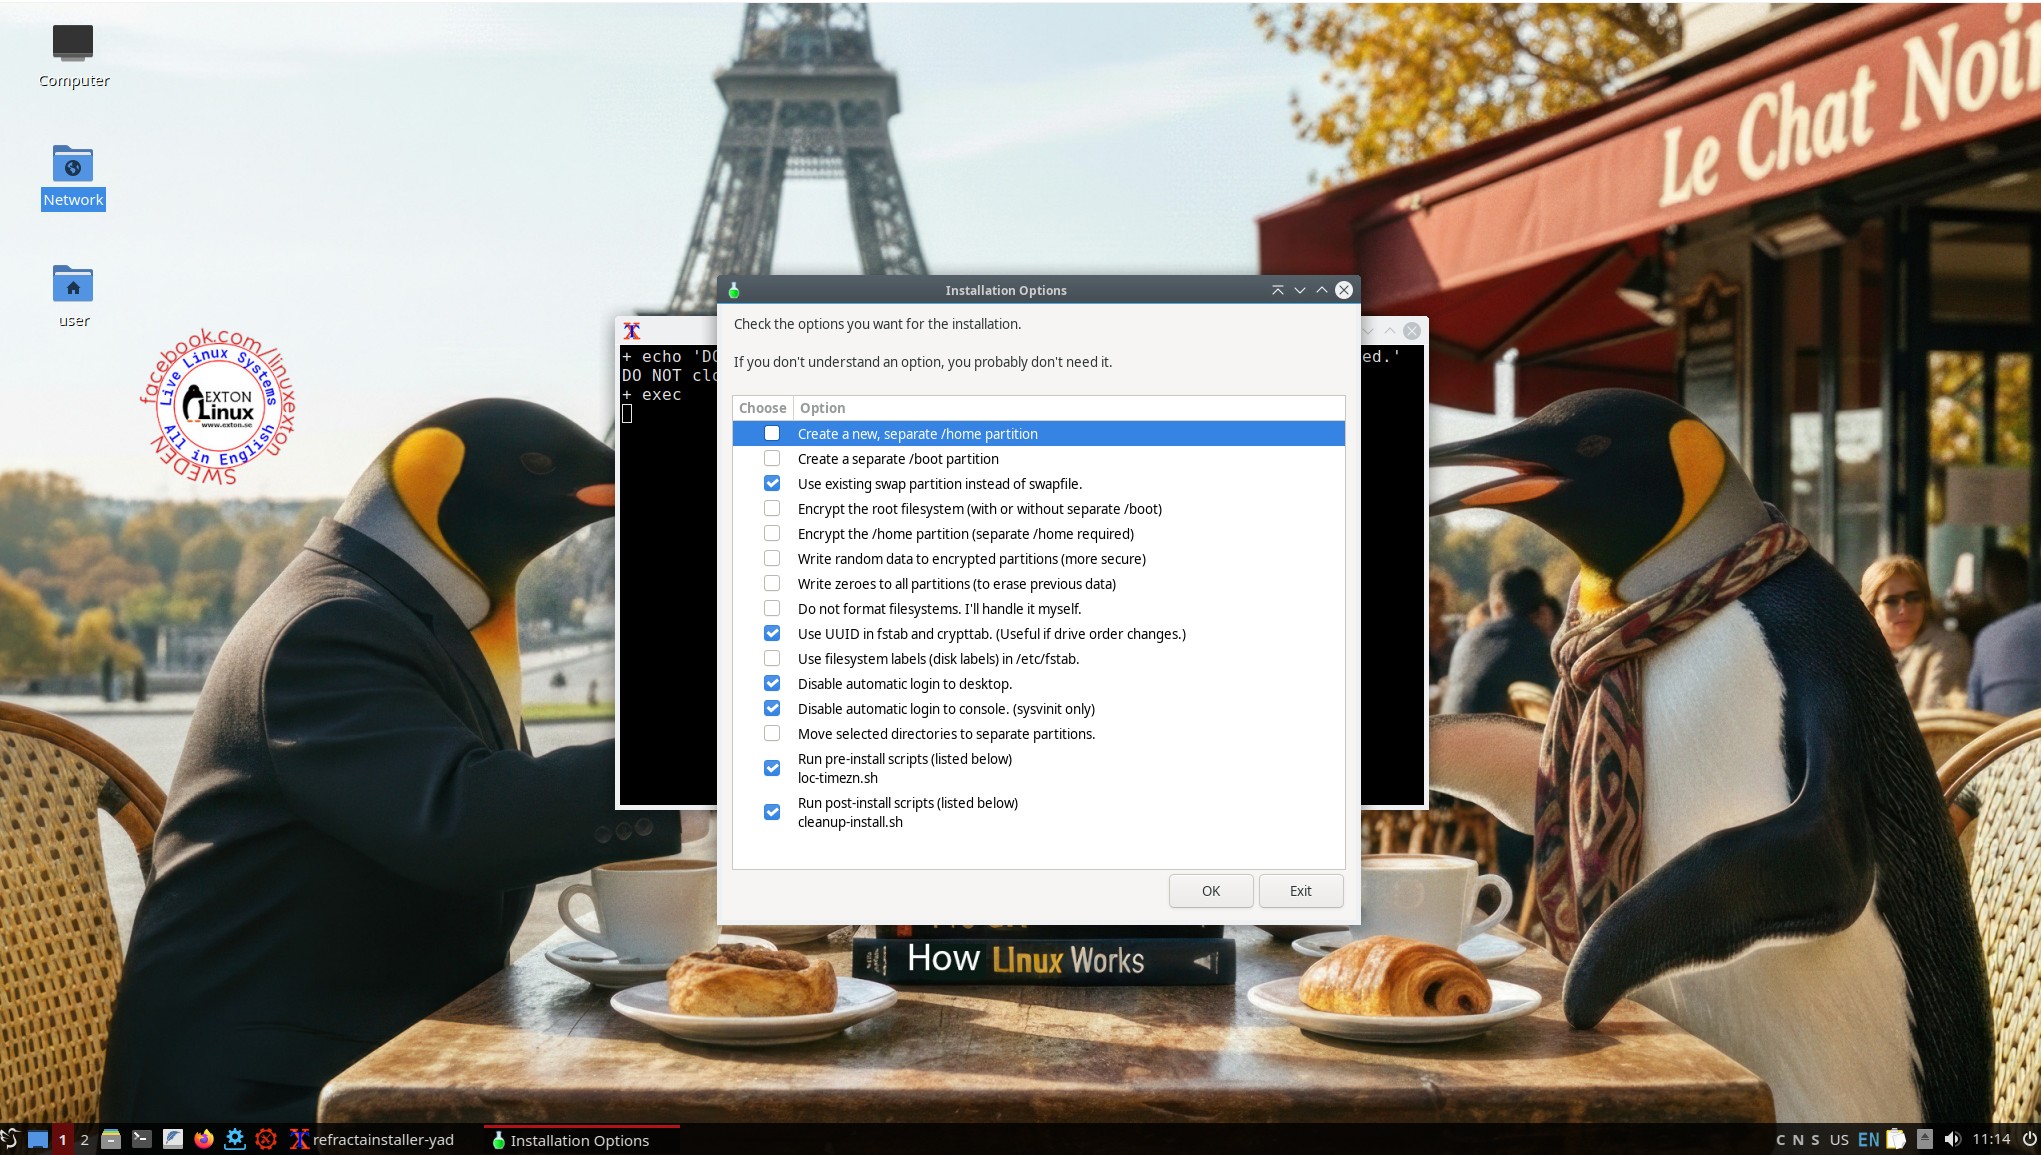This screenshot has height=1155, width=2041.
Task: Open the terminal launcher in taskbar
Action: click(x=142, y=1139)
